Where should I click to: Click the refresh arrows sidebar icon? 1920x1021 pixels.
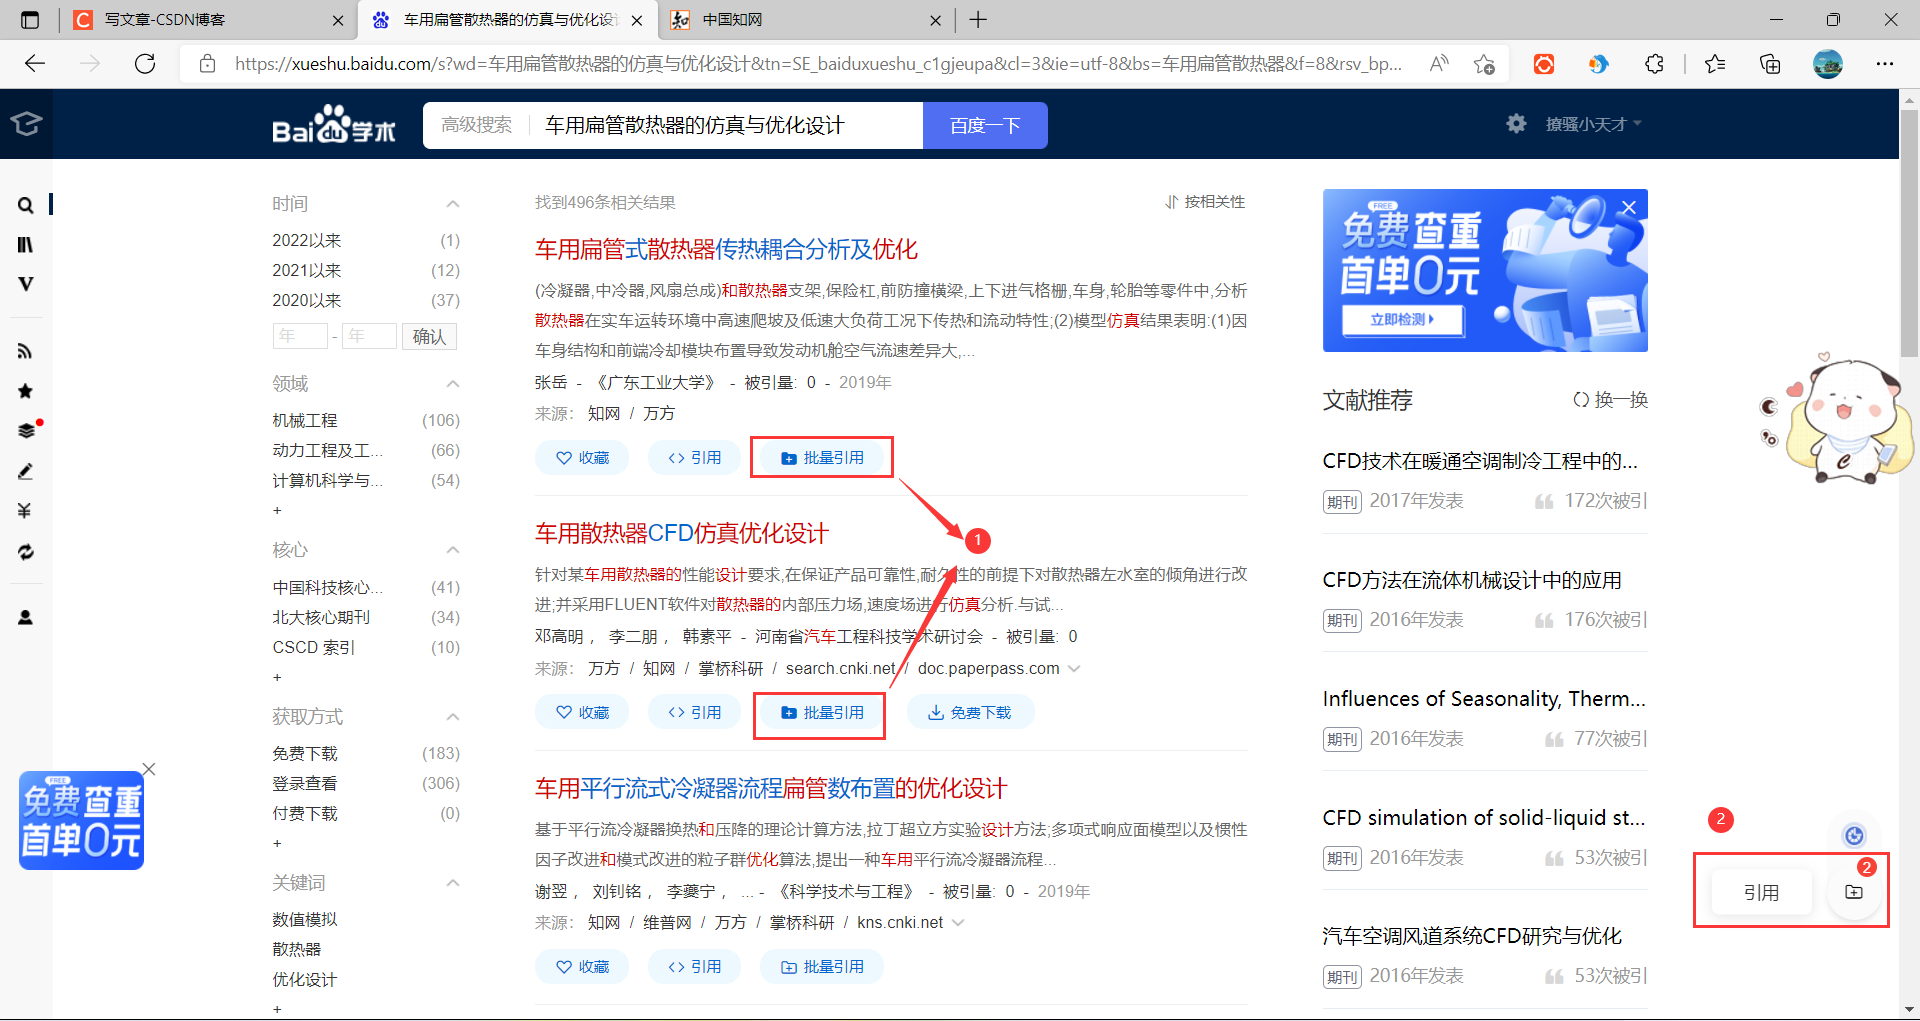point(26,552)
